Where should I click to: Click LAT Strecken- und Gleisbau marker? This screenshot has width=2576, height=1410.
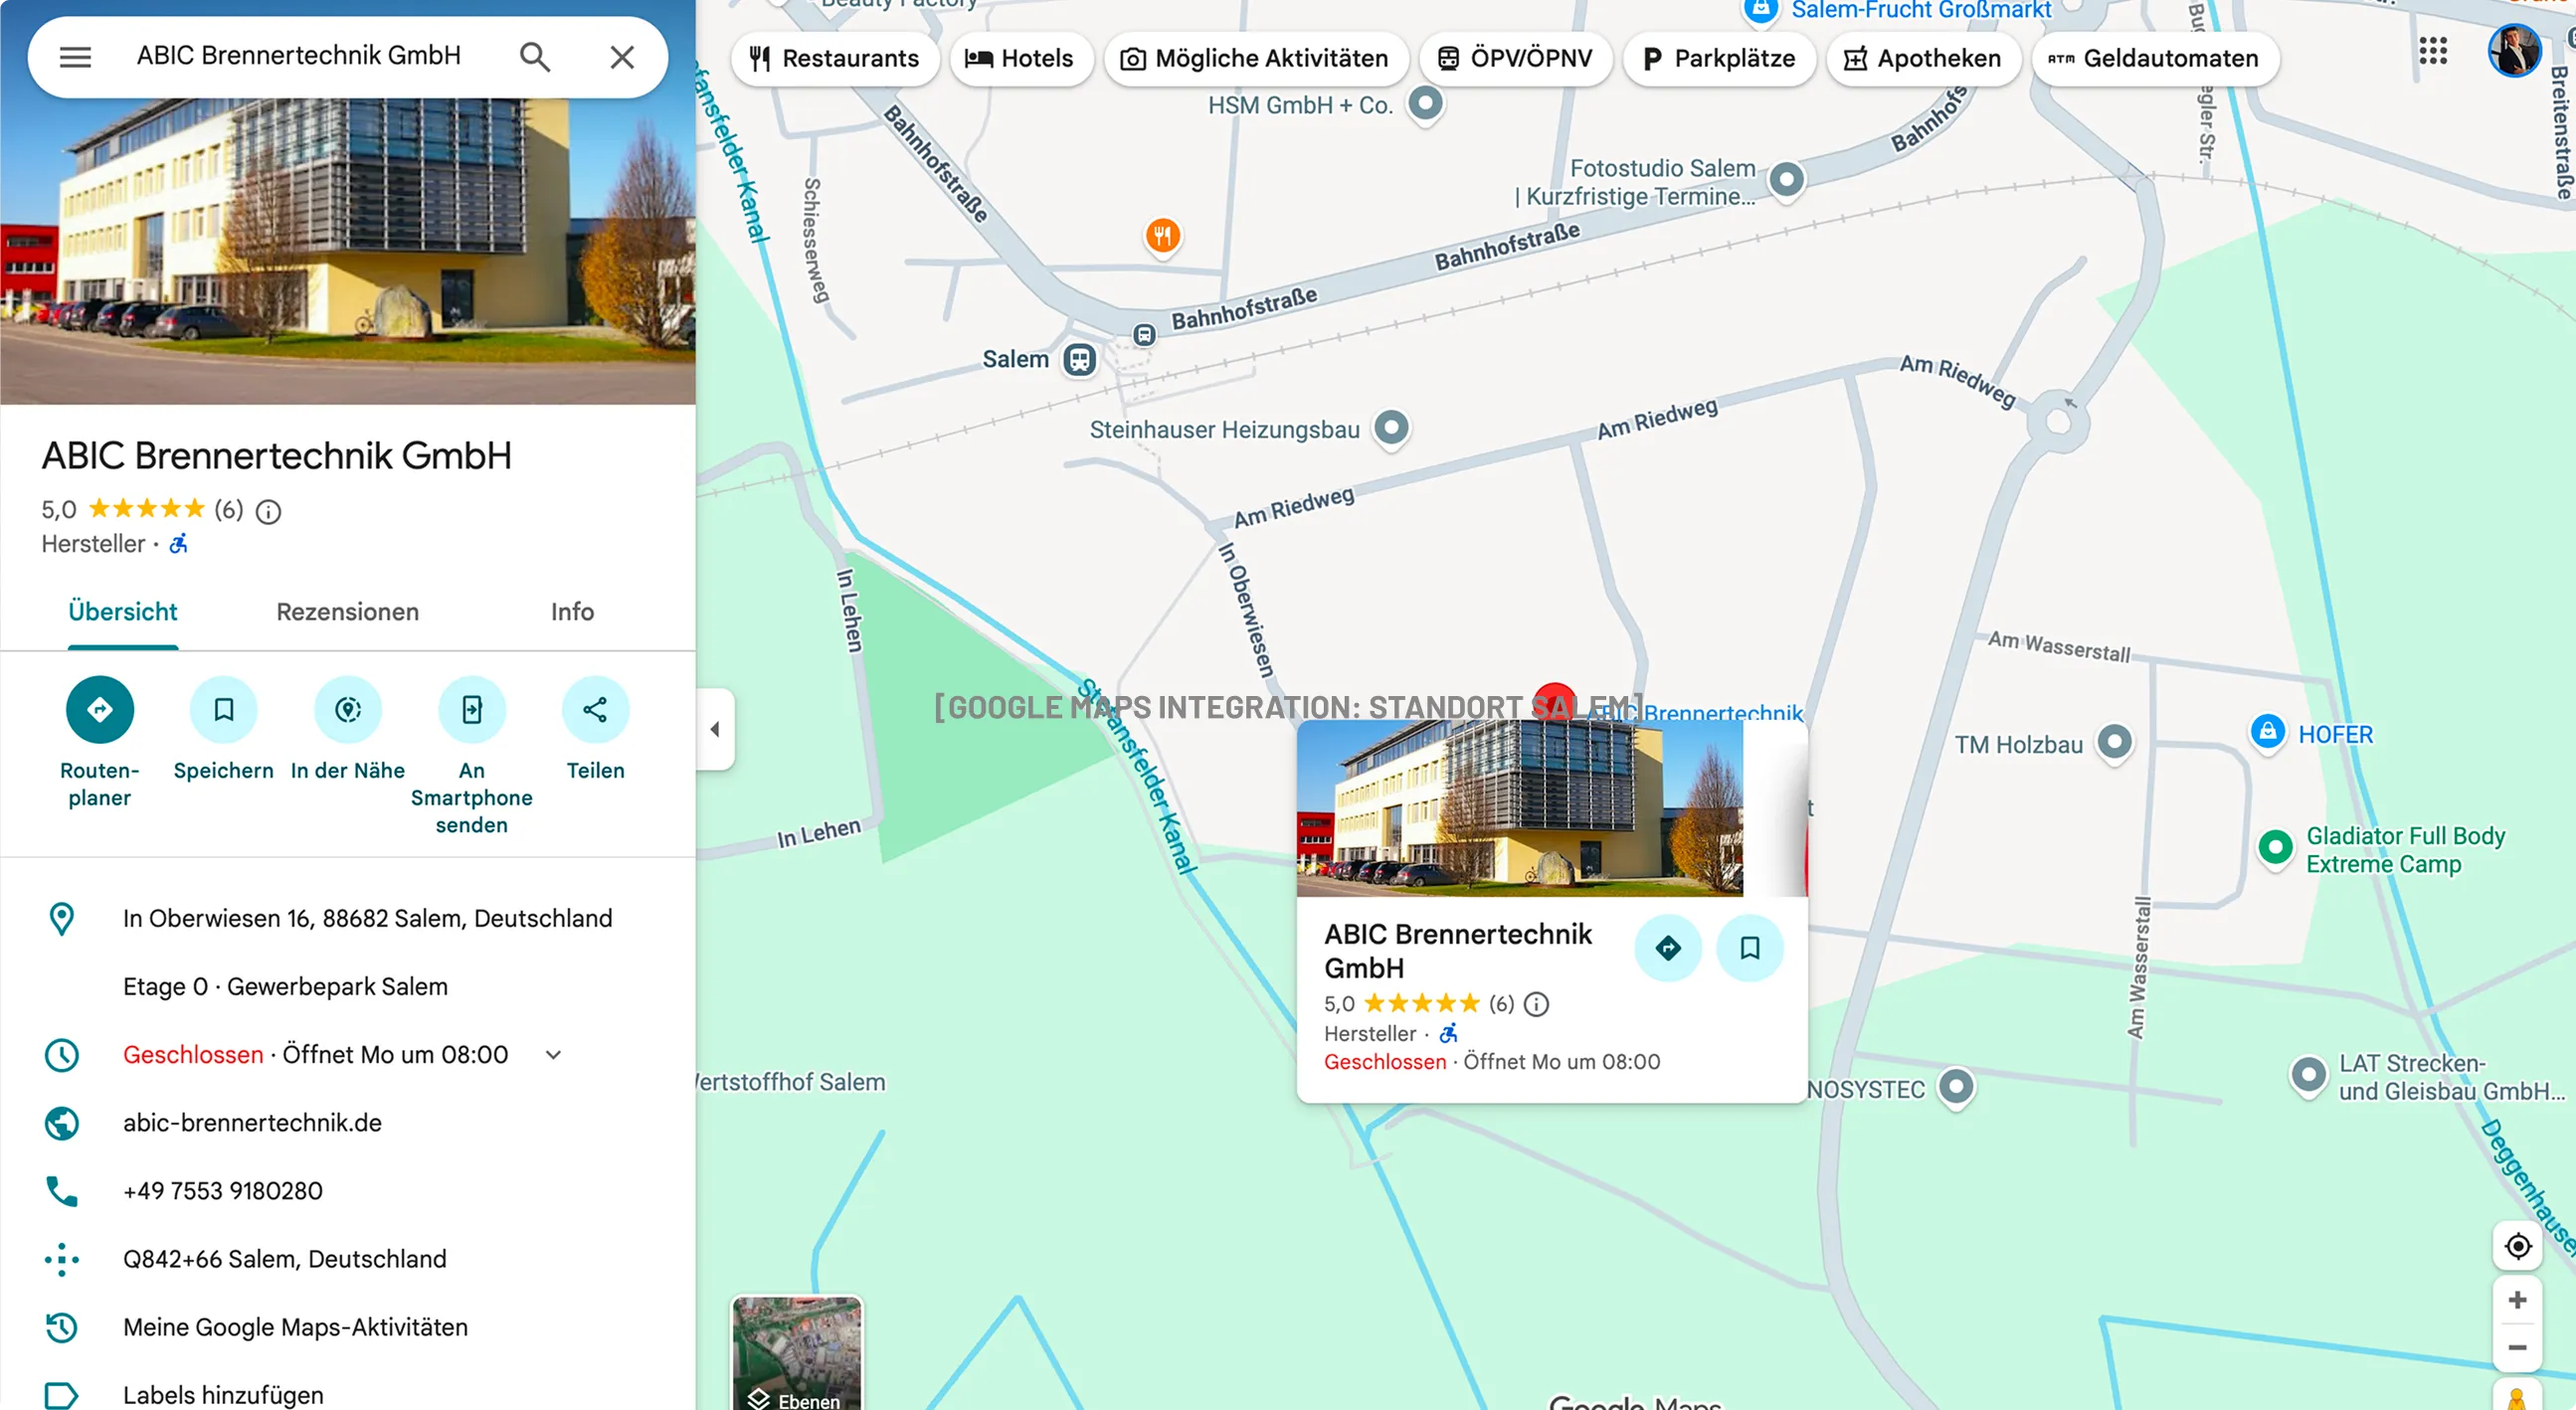(x=2308, y=1076)
